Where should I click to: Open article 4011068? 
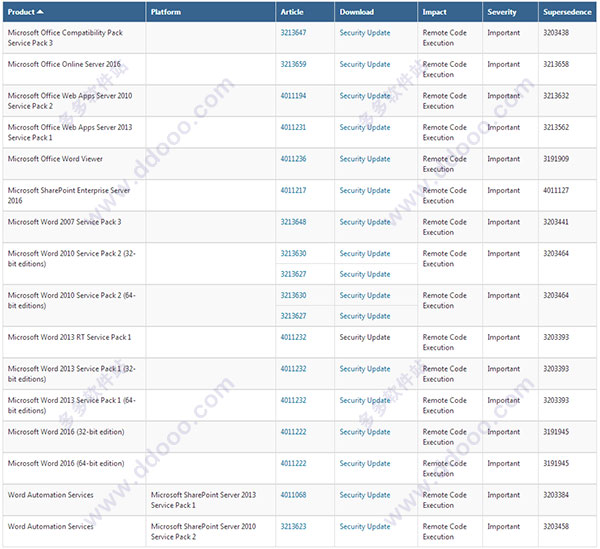coord(293,495)
